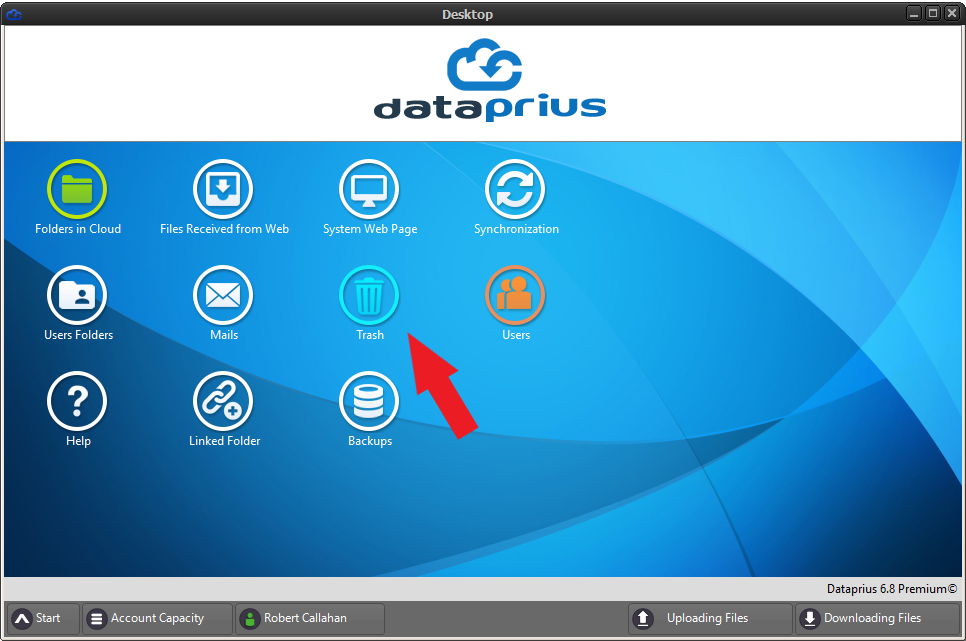Open the Users Folders icon
The height and width of the screenshot is (641, 966).
(x=77, y=295)
